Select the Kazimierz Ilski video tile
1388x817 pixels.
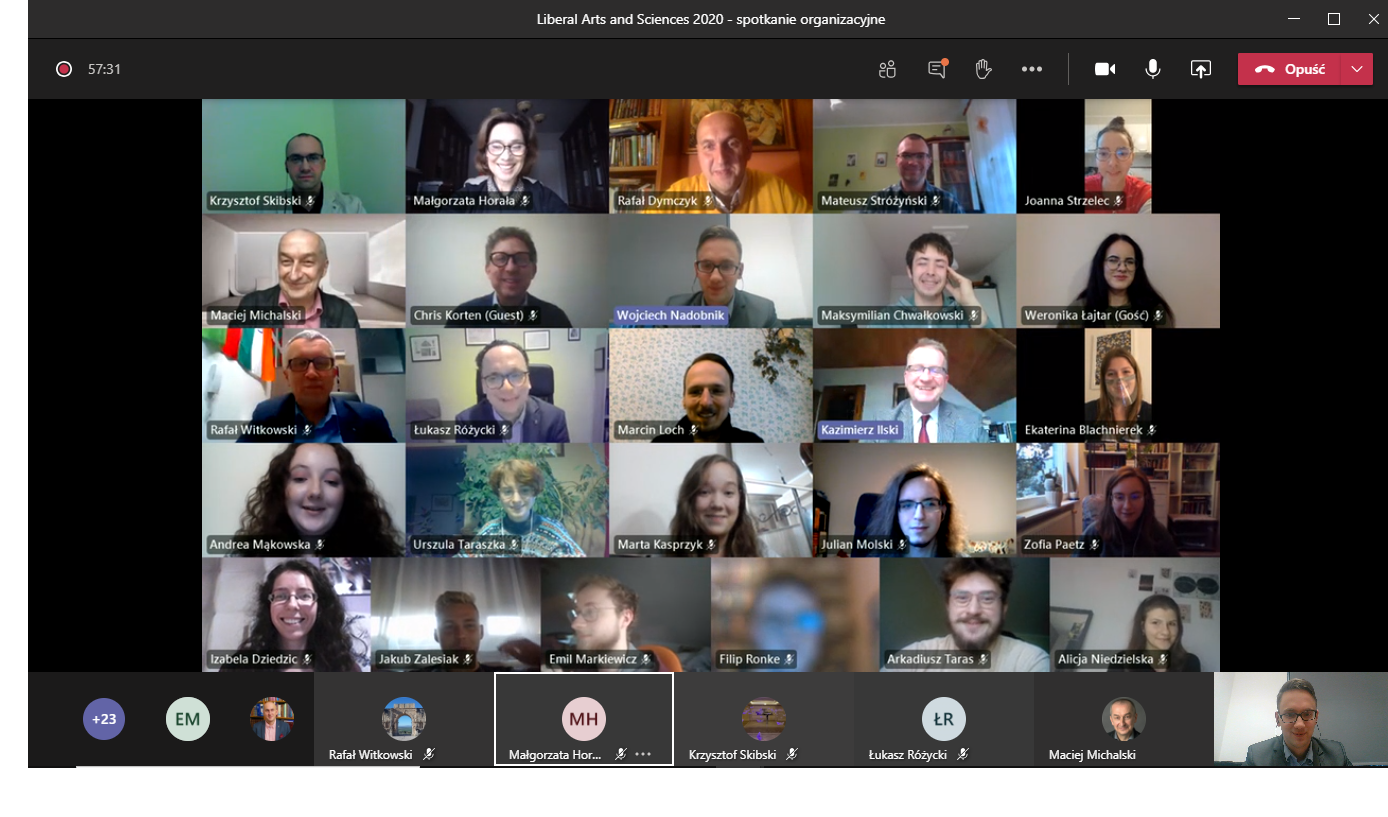tap(914, 385)
